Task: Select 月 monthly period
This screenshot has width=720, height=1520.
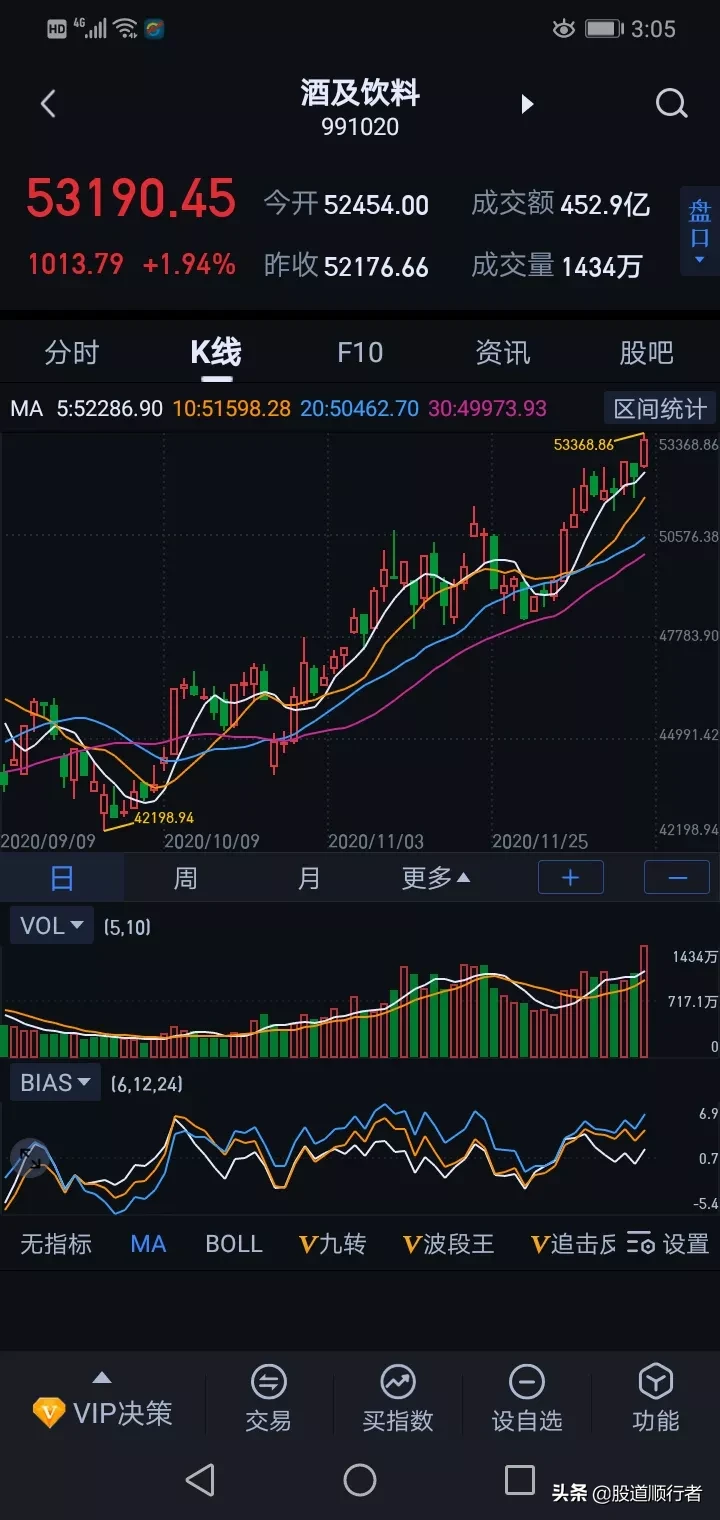Action: [310, 878]
